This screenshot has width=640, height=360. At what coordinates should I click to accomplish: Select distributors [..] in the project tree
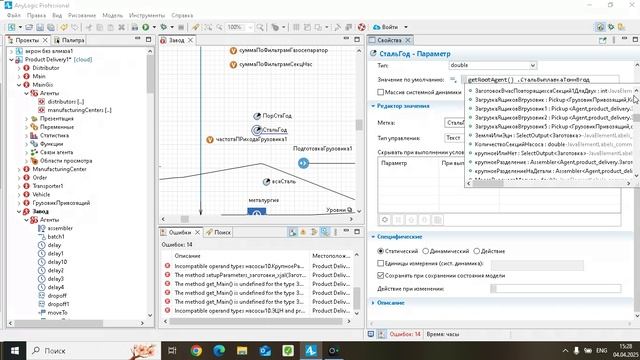(x=65, y=102)
